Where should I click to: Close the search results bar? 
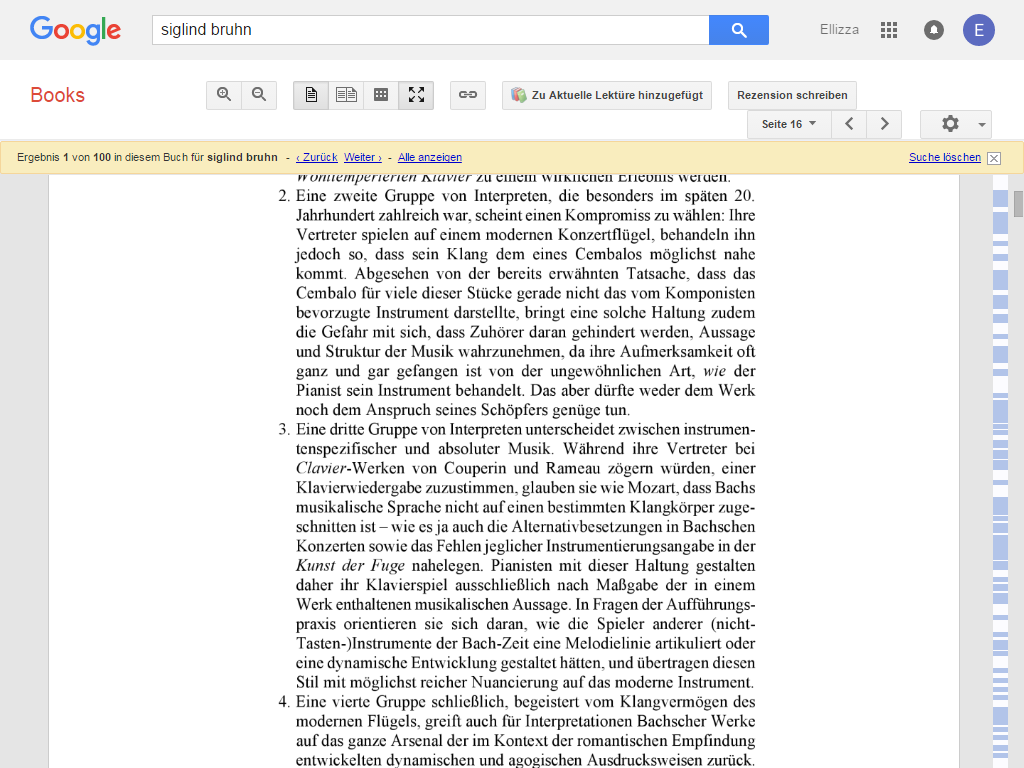point(994,158)
